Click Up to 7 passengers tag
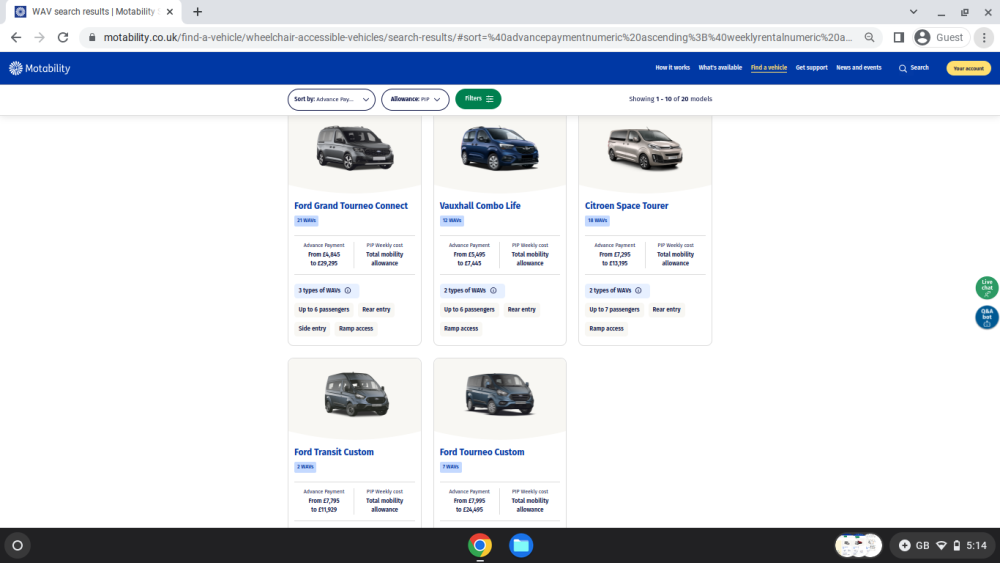This screenshot has height=563, width=1000. 614,309
